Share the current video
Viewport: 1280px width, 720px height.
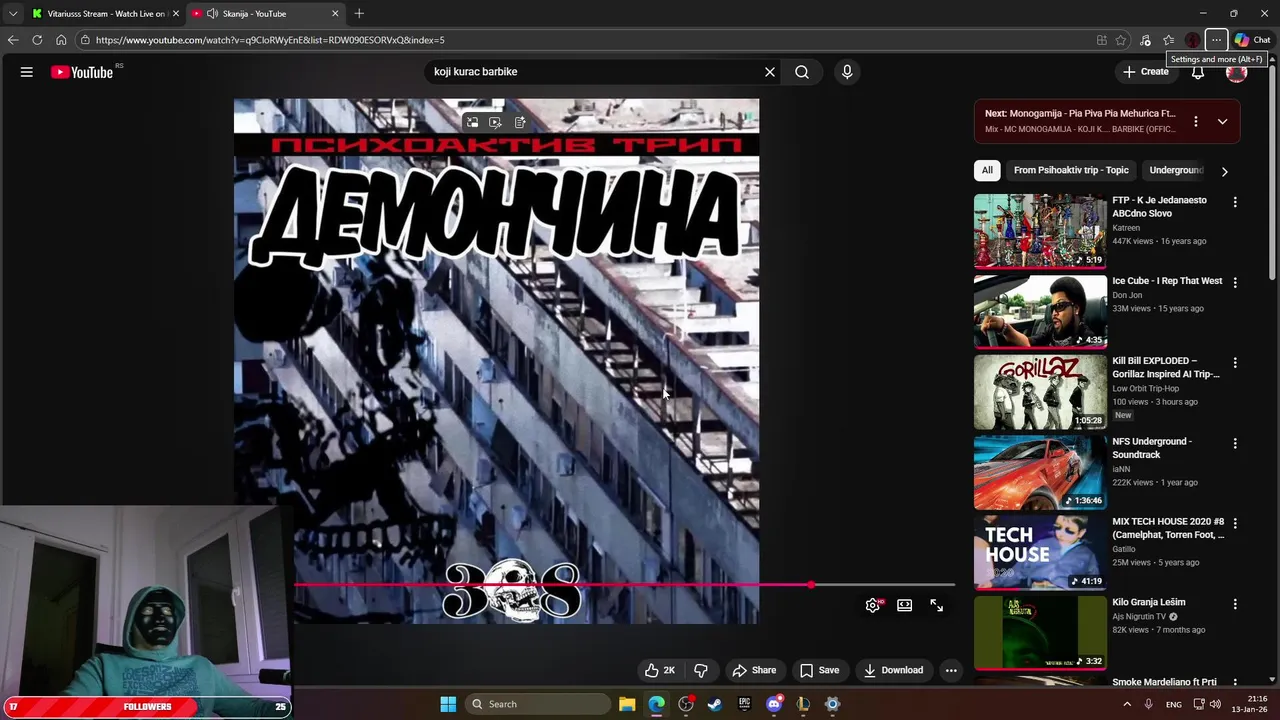[x=754, y=670]
